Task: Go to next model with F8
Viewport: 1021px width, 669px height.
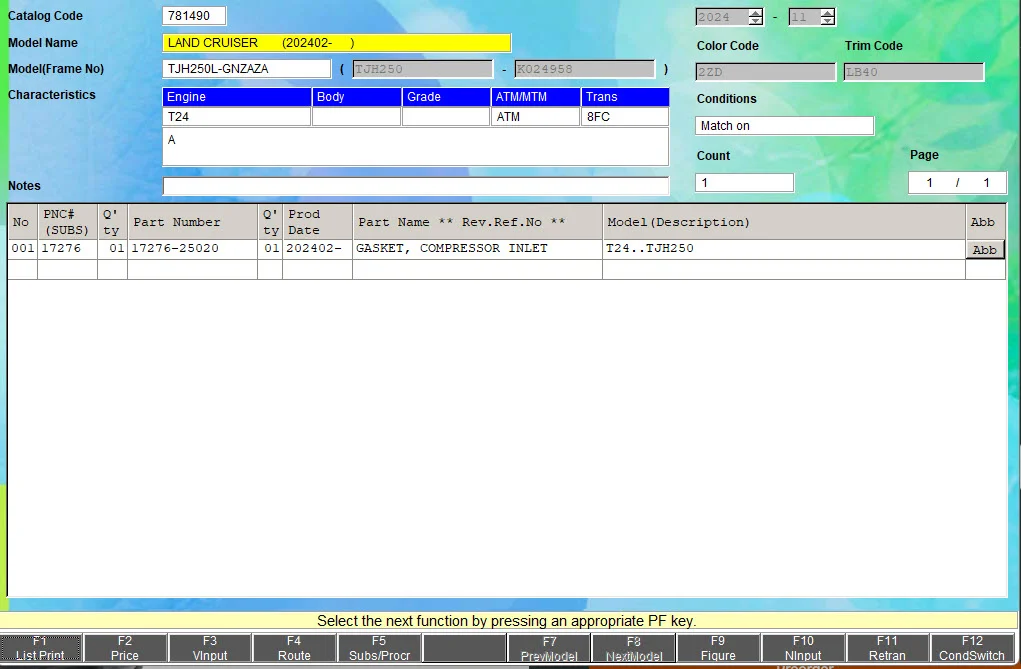Action: point(634,648)
